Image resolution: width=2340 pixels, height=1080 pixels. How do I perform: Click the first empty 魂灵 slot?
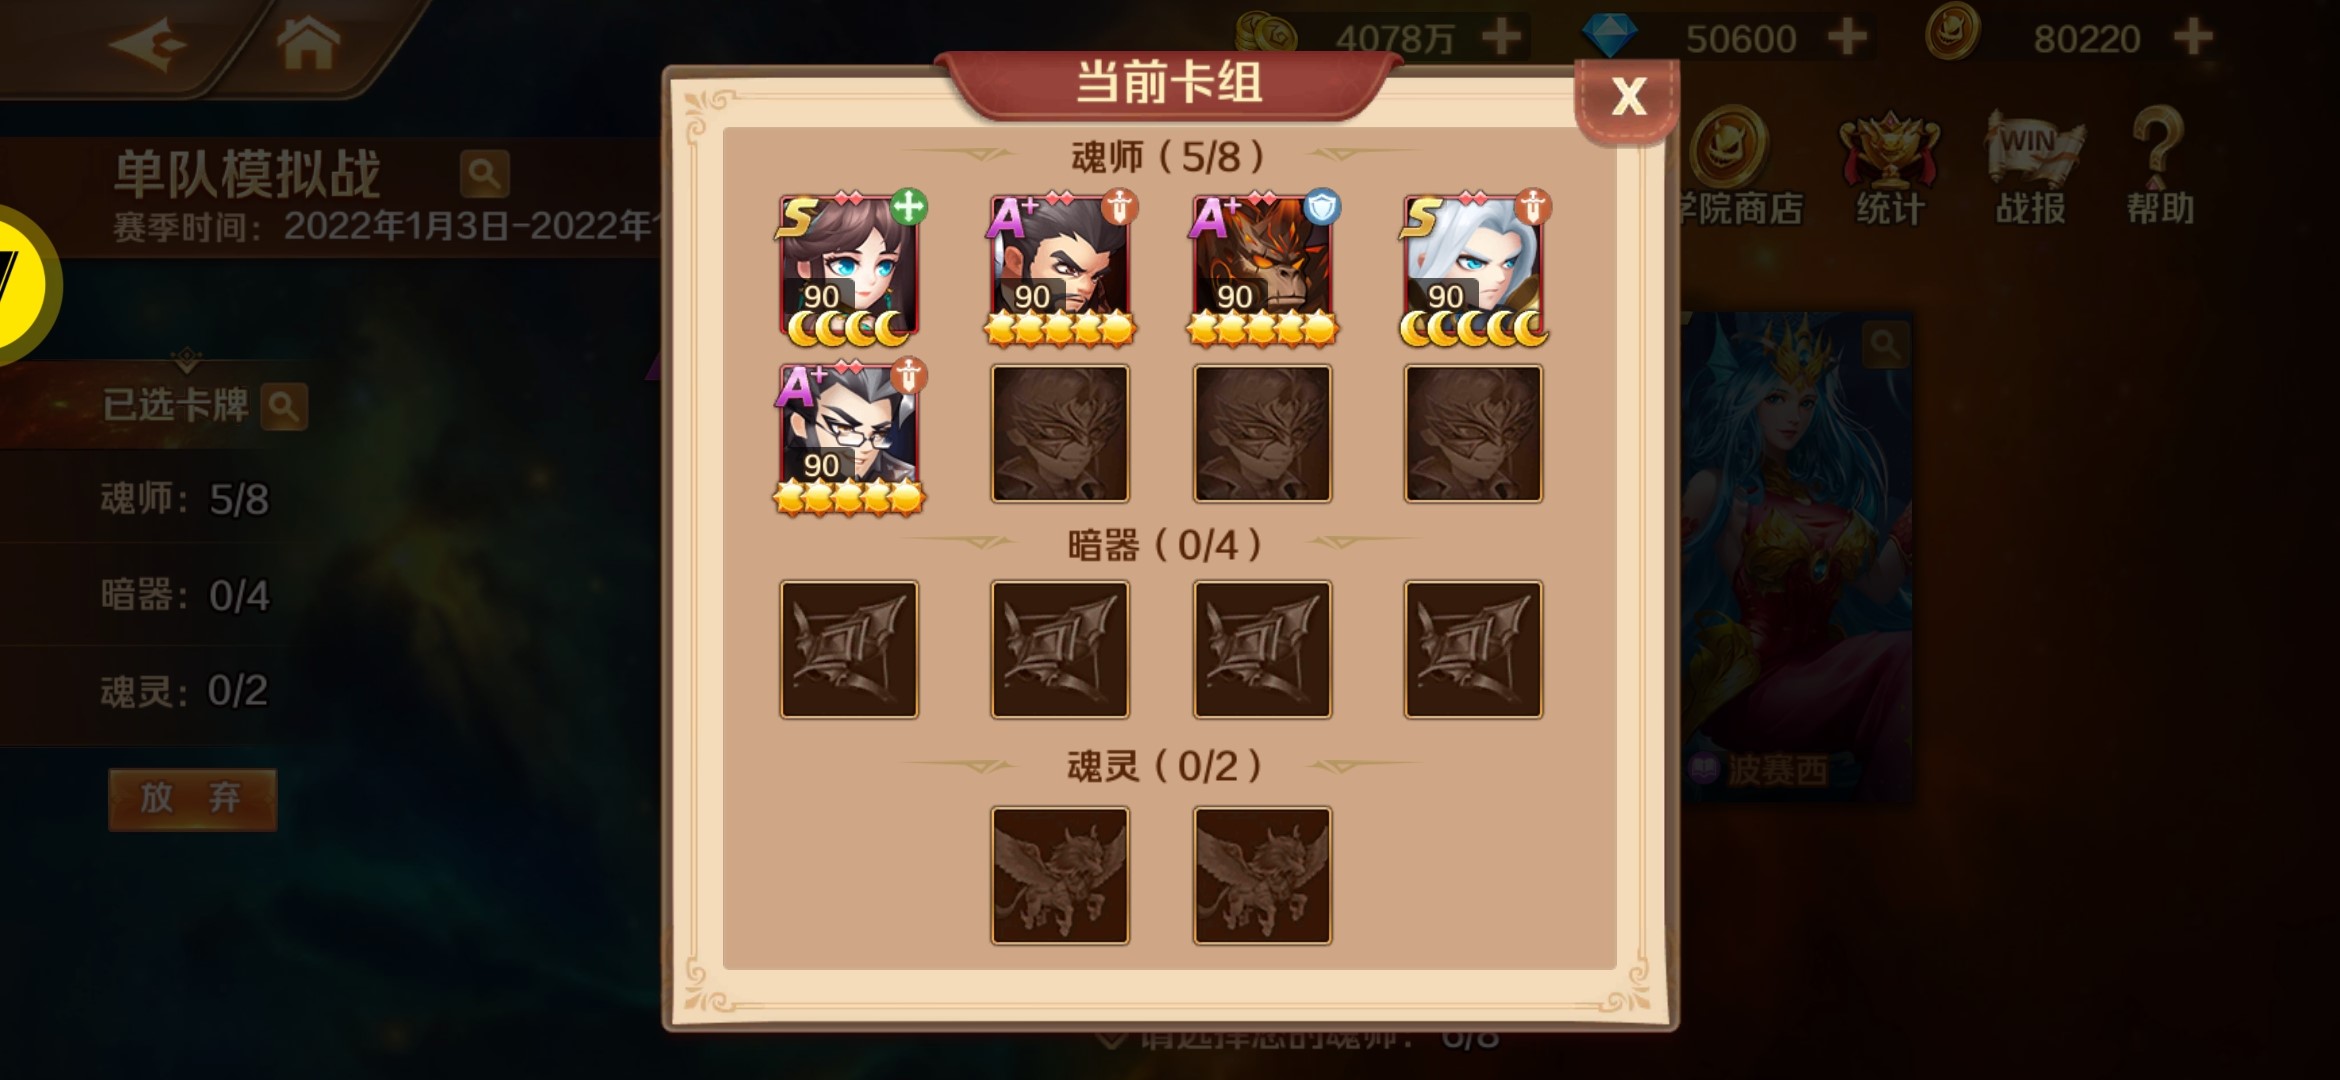(1060, 876)
